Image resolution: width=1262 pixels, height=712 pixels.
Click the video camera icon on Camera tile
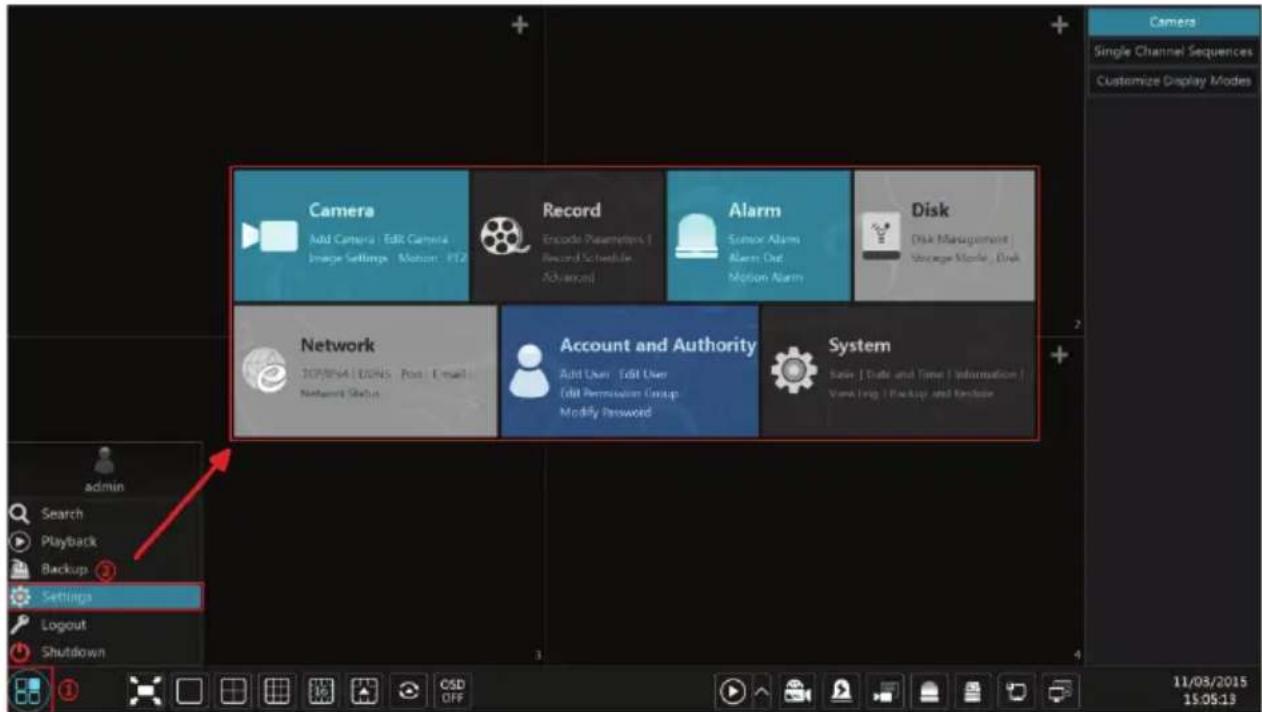point(270,236)
